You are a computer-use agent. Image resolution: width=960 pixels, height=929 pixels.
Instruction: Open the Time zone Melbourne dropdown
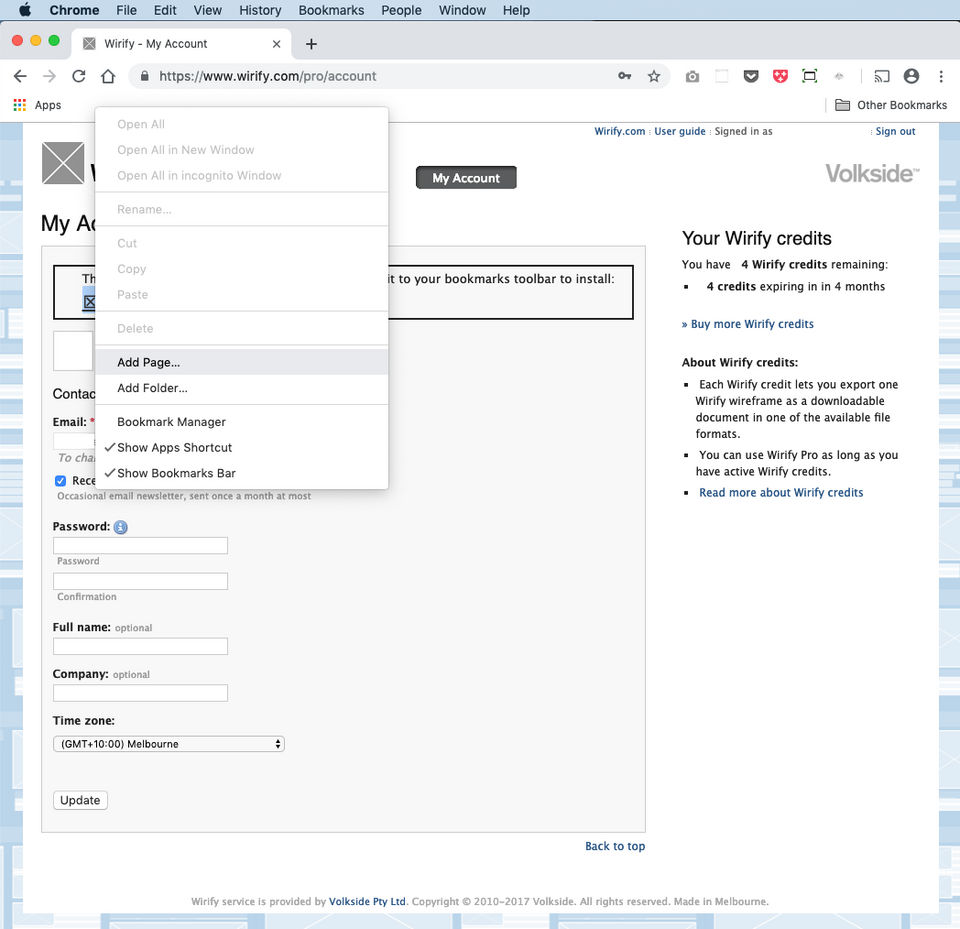point(169,743)
